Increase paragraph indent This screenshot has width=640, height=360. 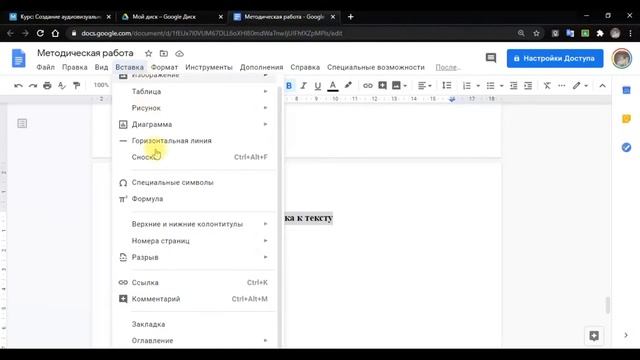click(x=528, y=86)
